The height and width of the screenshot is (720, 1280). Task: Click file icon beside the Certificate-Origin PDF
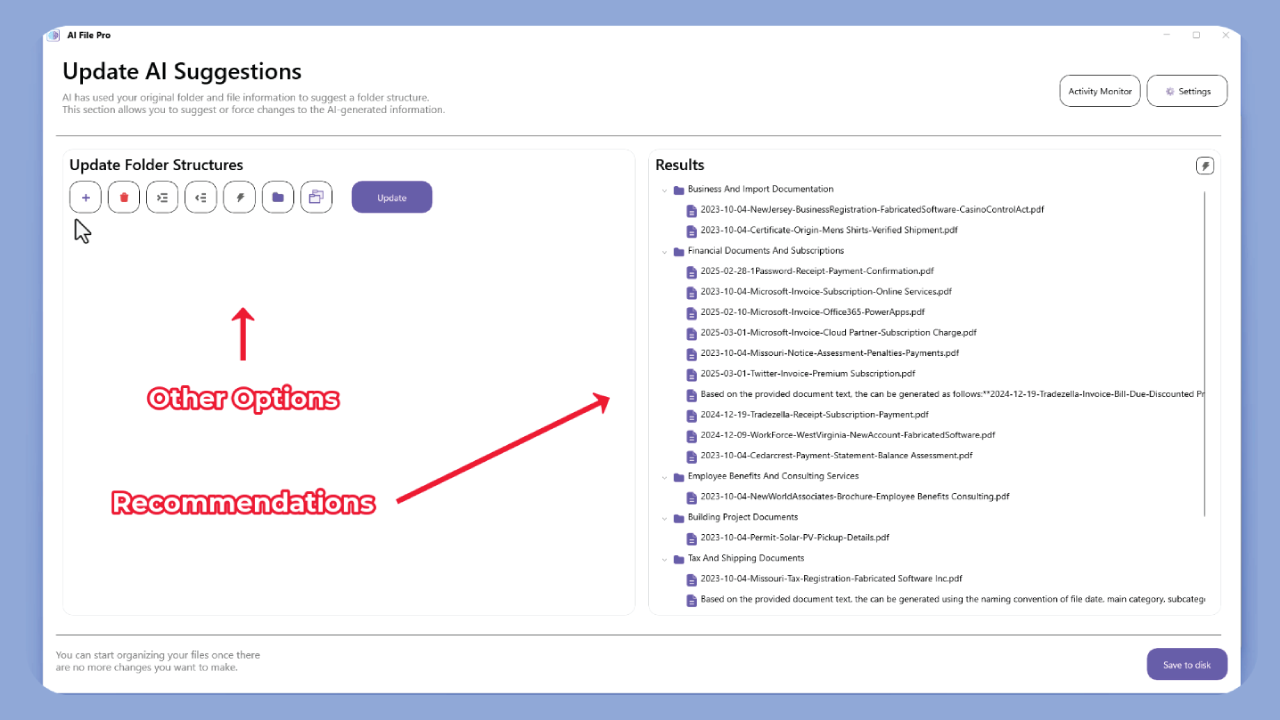pyautogui.click(x=691, y=231)
